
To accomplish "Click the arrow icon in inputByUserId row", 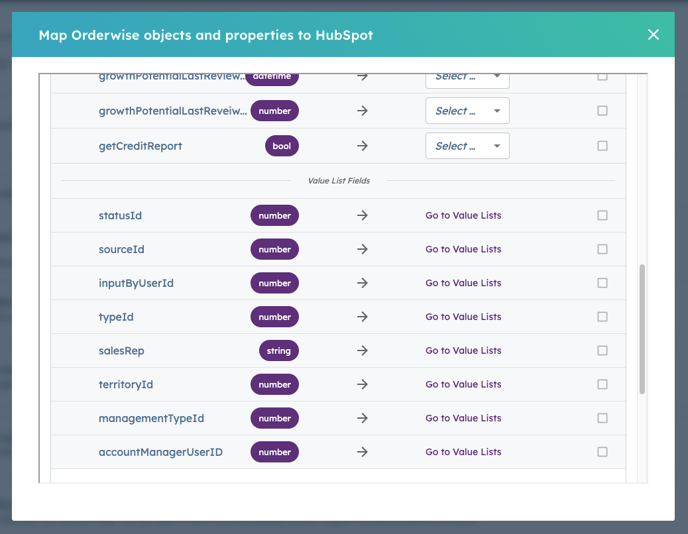I will (362, 283).
